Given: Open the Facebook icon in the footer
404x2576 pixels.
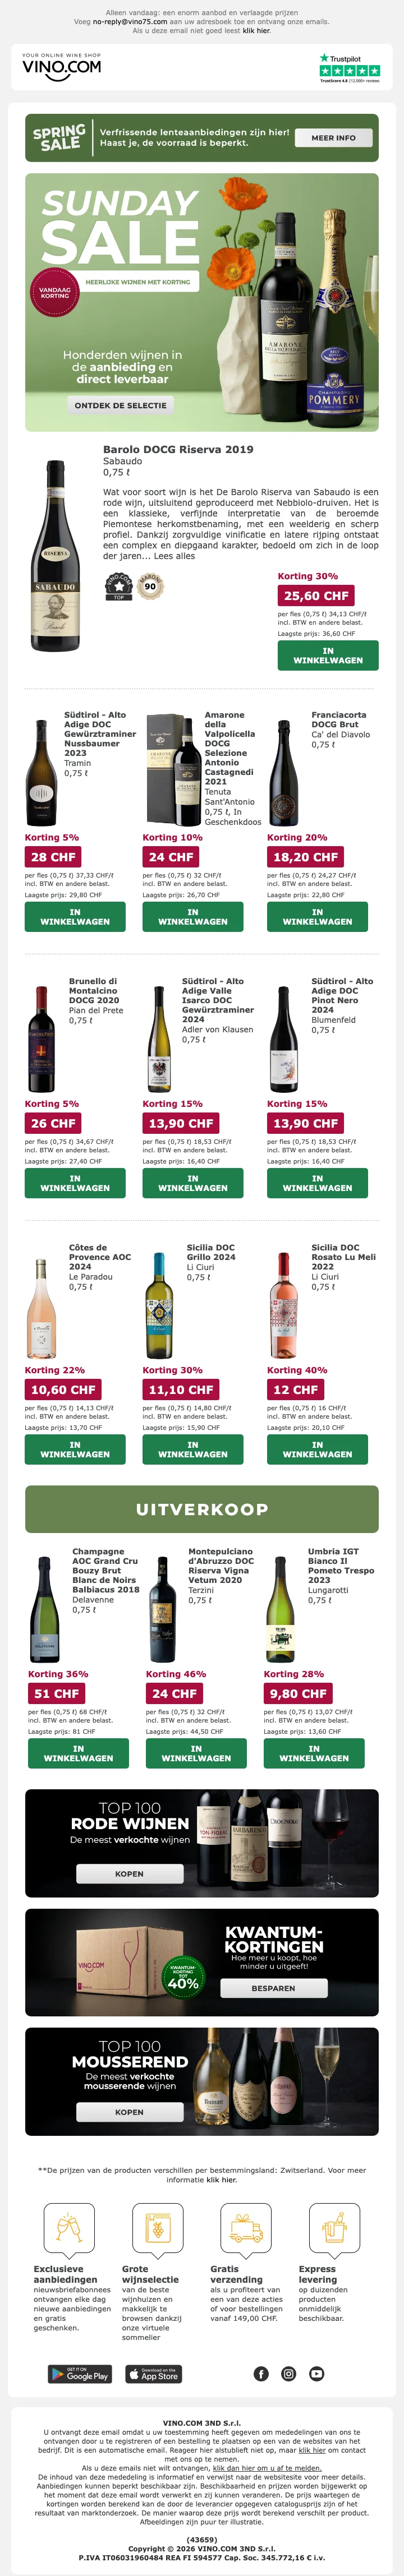Looking at the screenshot, I should [x=261, y=2374].
